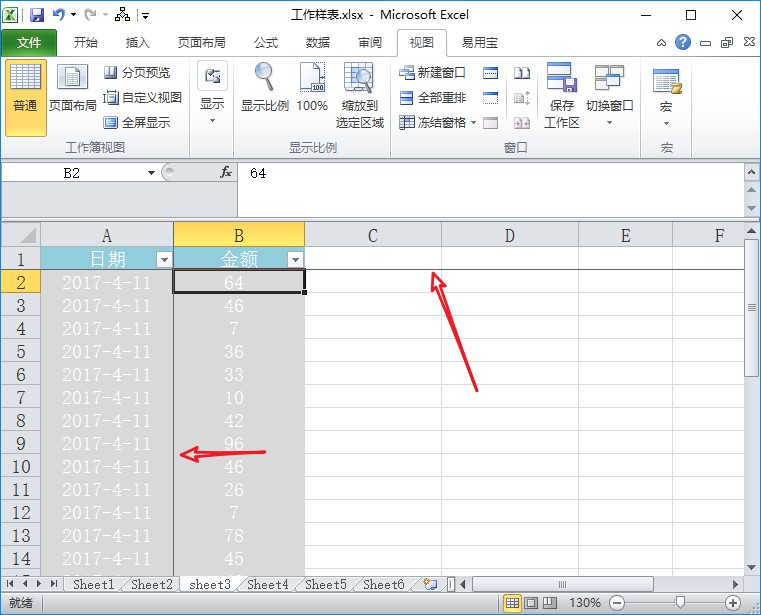Switch to Sheet1 worksheet tab
This screenshot has width=761, height=615.
pos(93,584)
